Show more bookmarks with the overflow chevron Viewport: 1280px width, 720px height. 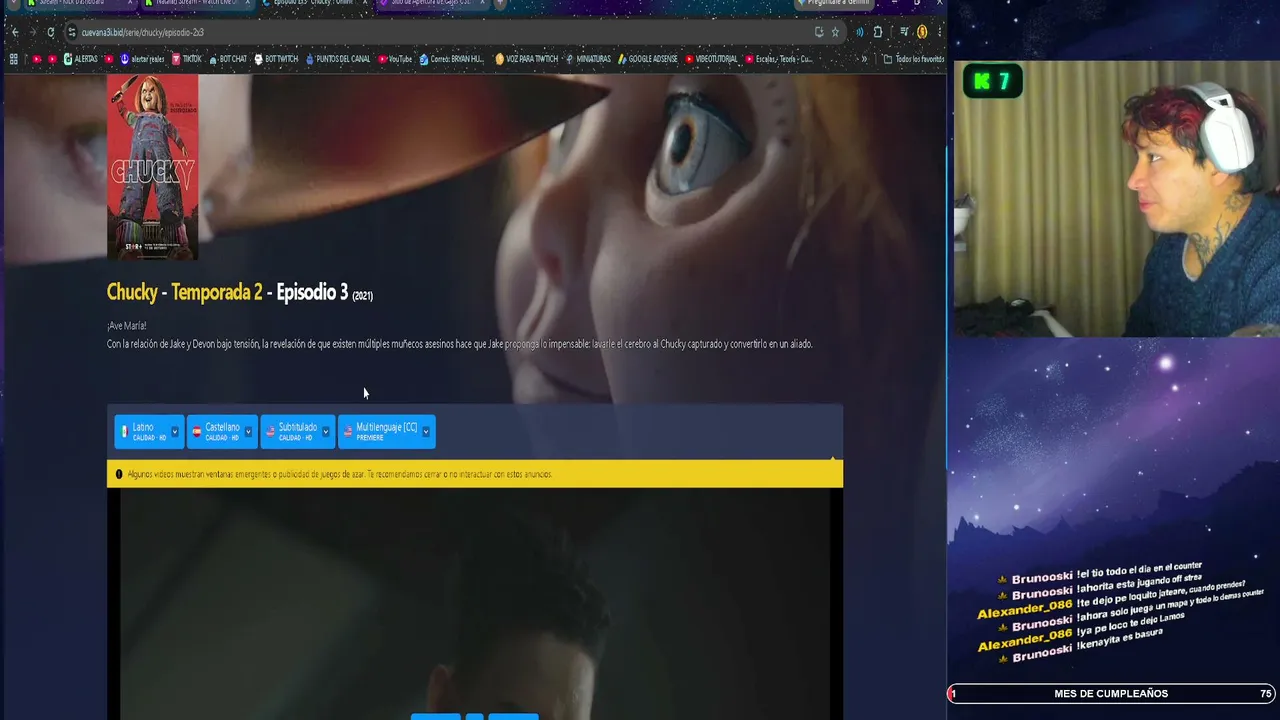864,59
